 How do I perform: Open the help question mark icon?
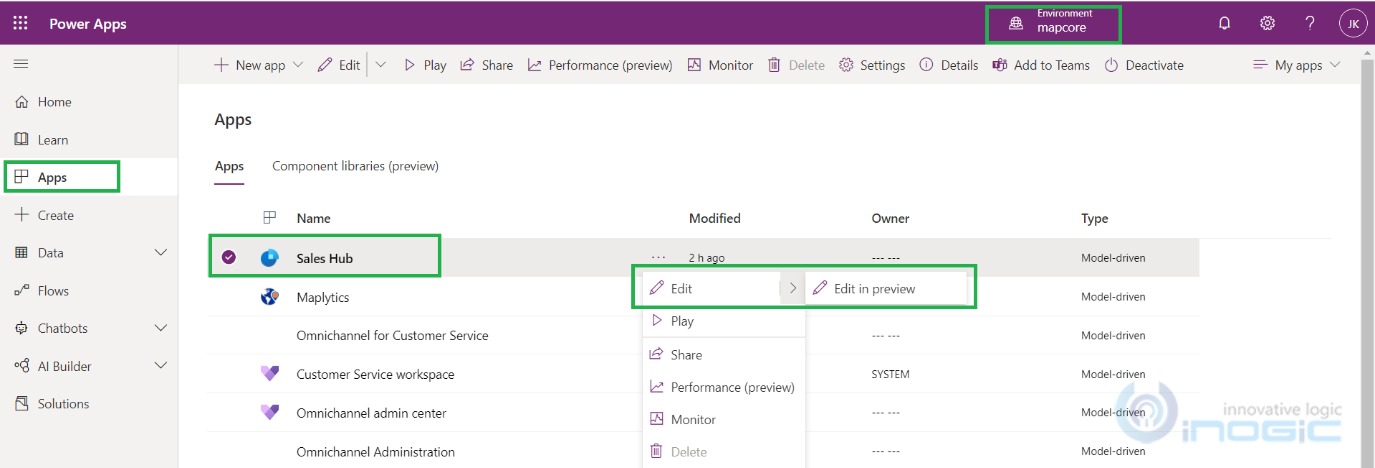1310,23
